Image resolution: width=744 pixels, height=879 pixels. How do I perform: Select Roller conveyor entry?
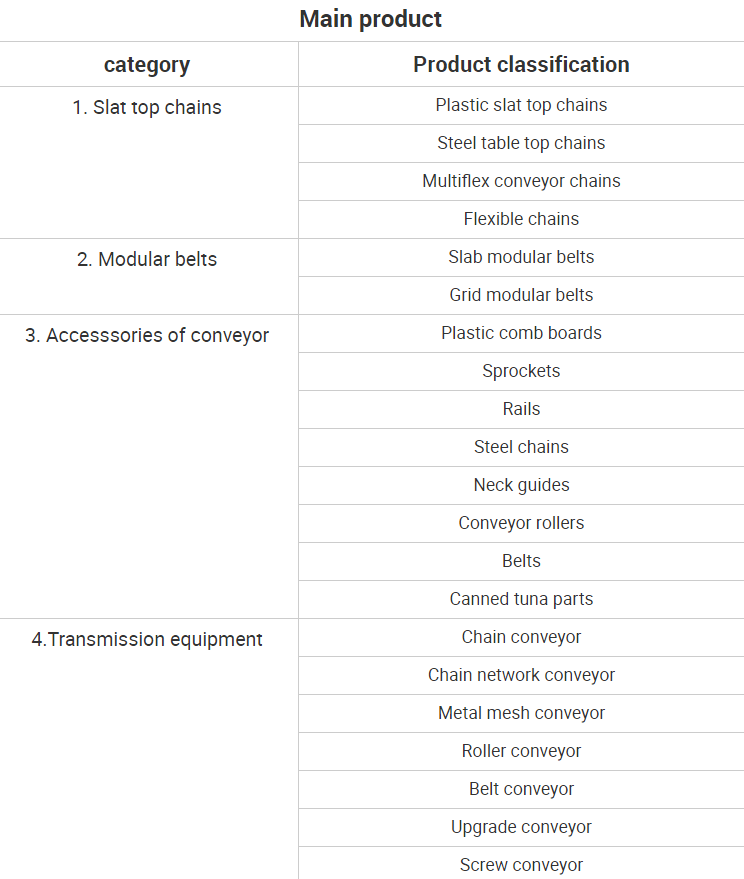(x=521, y=751)
